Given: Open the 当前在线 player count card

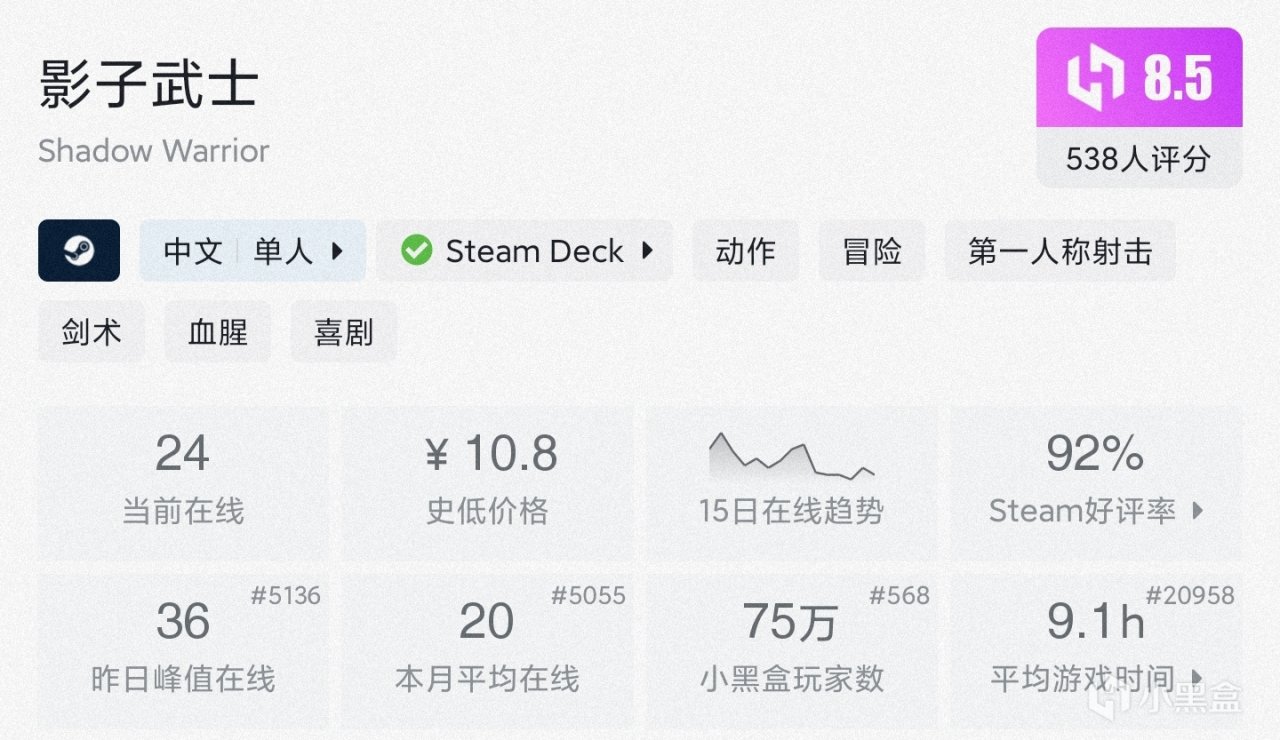Looking at the screenshot, I should click(182, 480).
